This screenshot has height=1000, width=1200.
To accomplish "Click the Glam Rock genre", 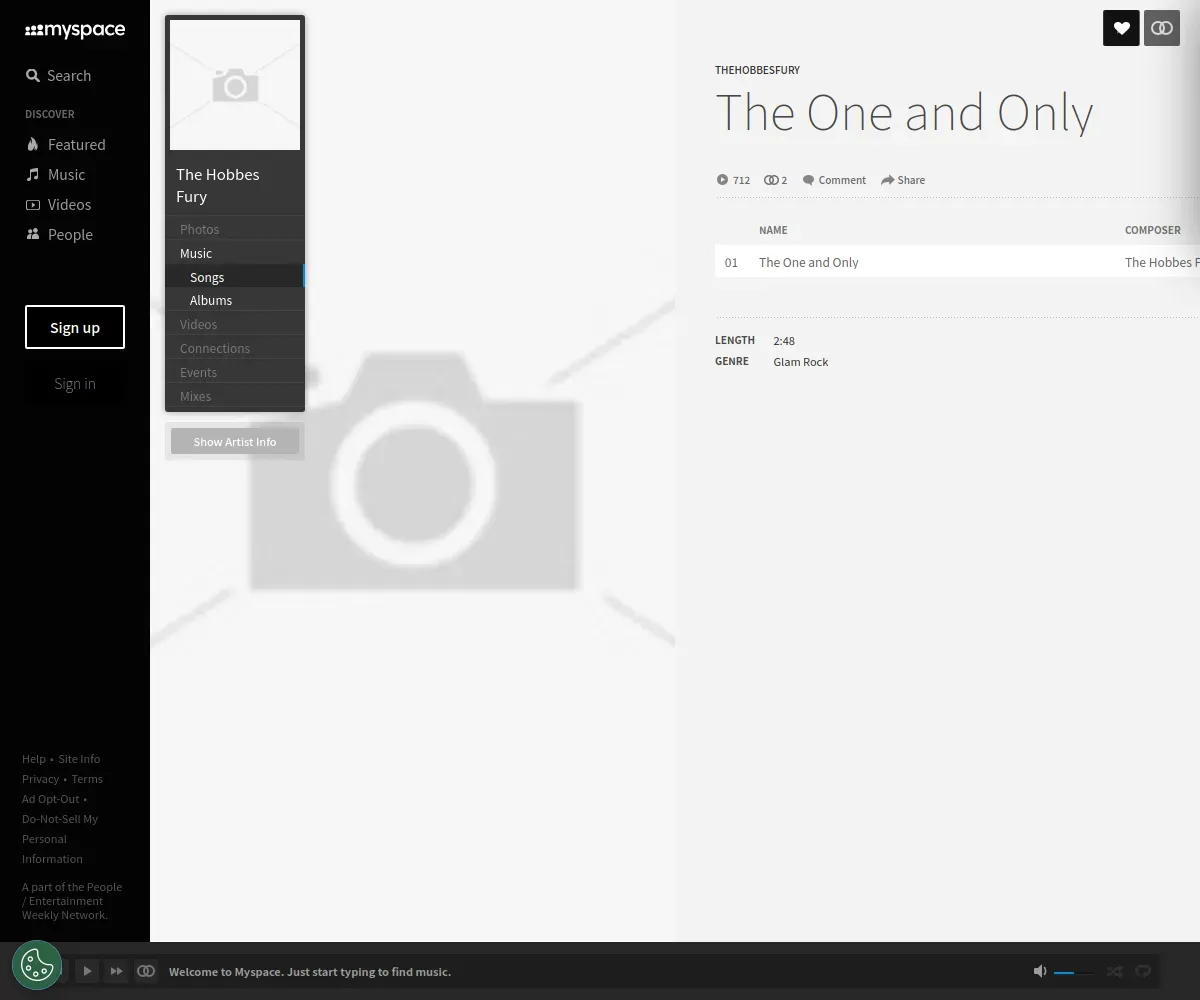I will (x=801, y=362).
